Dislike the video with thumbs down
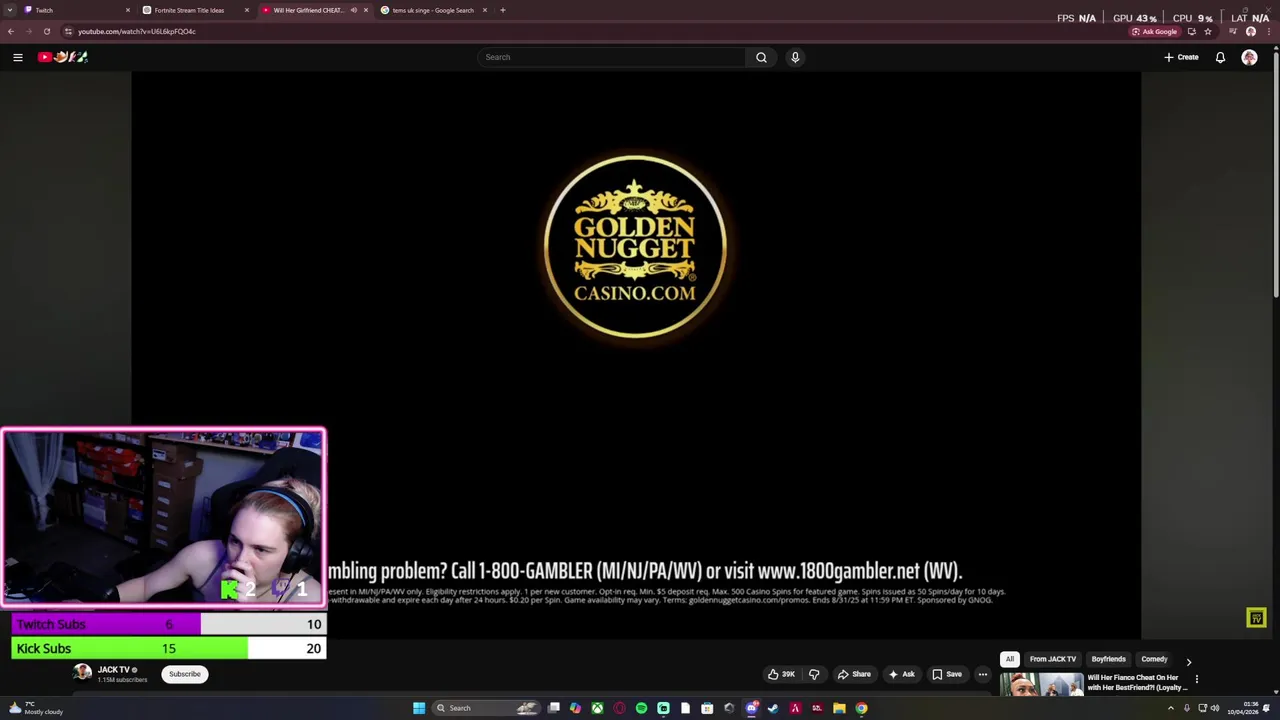 click(x=814, y=674)
